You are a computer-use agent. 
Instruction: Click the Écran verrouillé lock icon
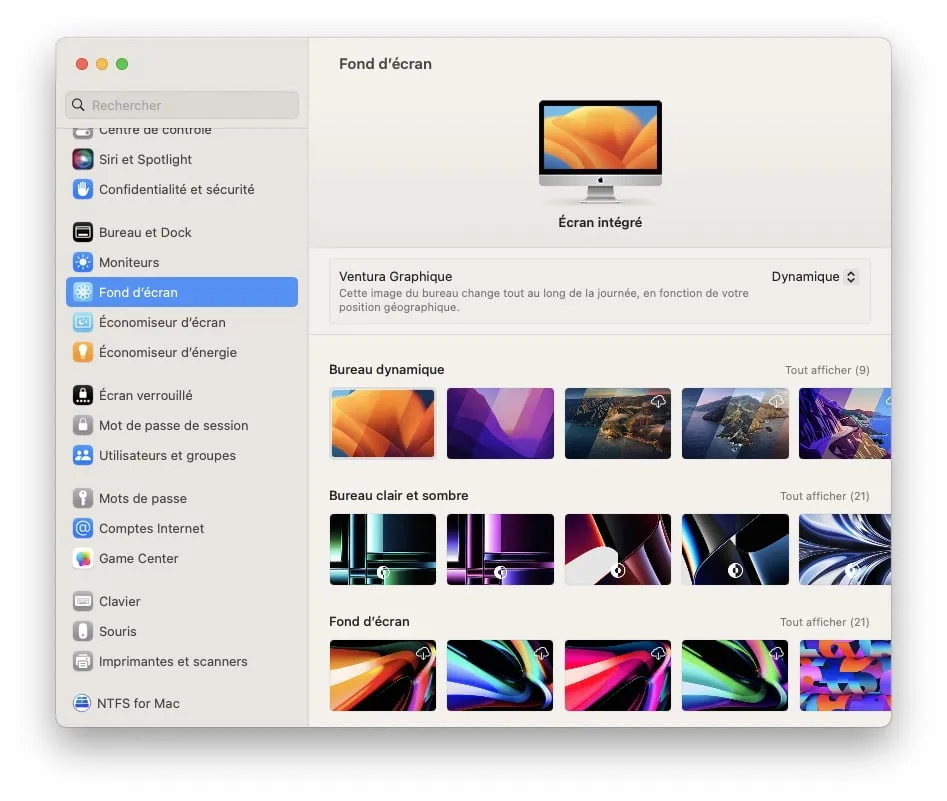[83, 396]
